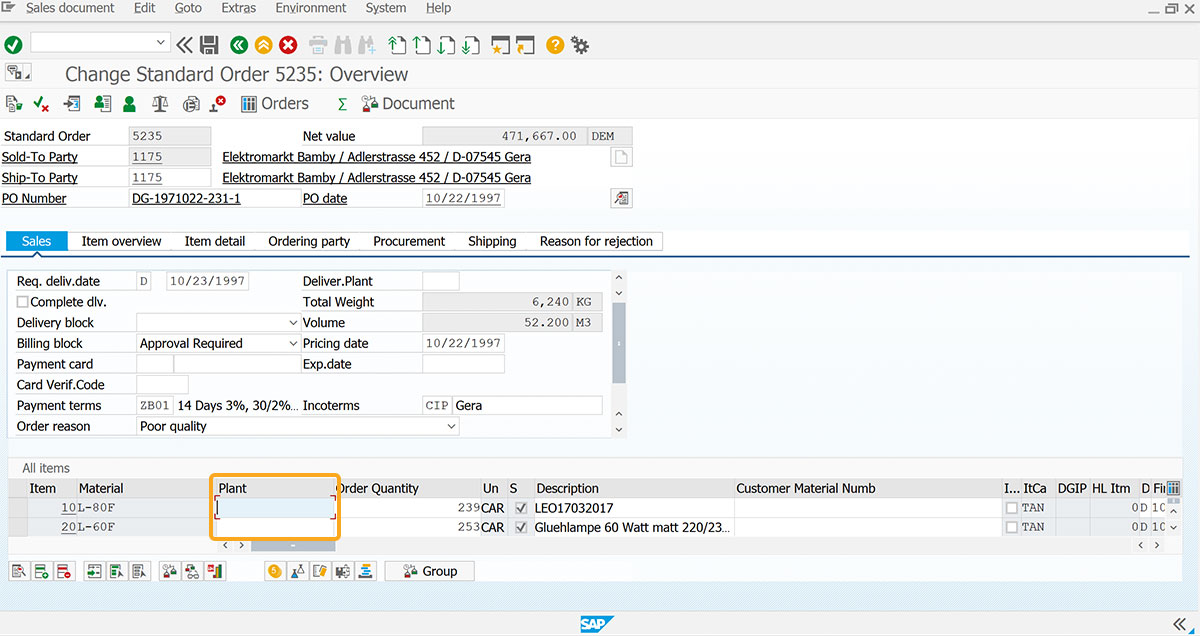This screenshot has height=636, width=1200.
Task: Toggle the I... checkbox in LEO17032017 row
Action: 1012,508
